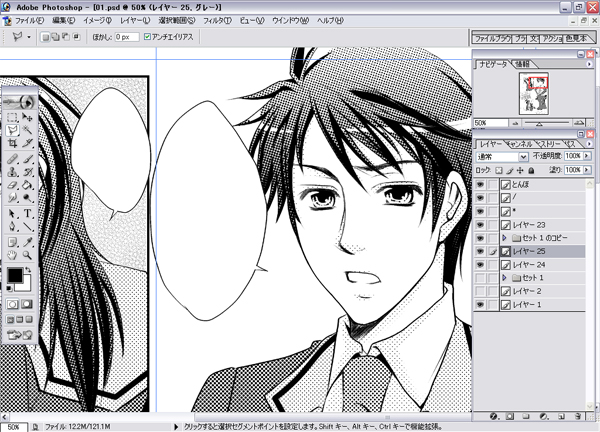This screenshot has width=600, height=432.
Task: Toggle lock all icon in Layers panel
Action: (x=531, y=170)
